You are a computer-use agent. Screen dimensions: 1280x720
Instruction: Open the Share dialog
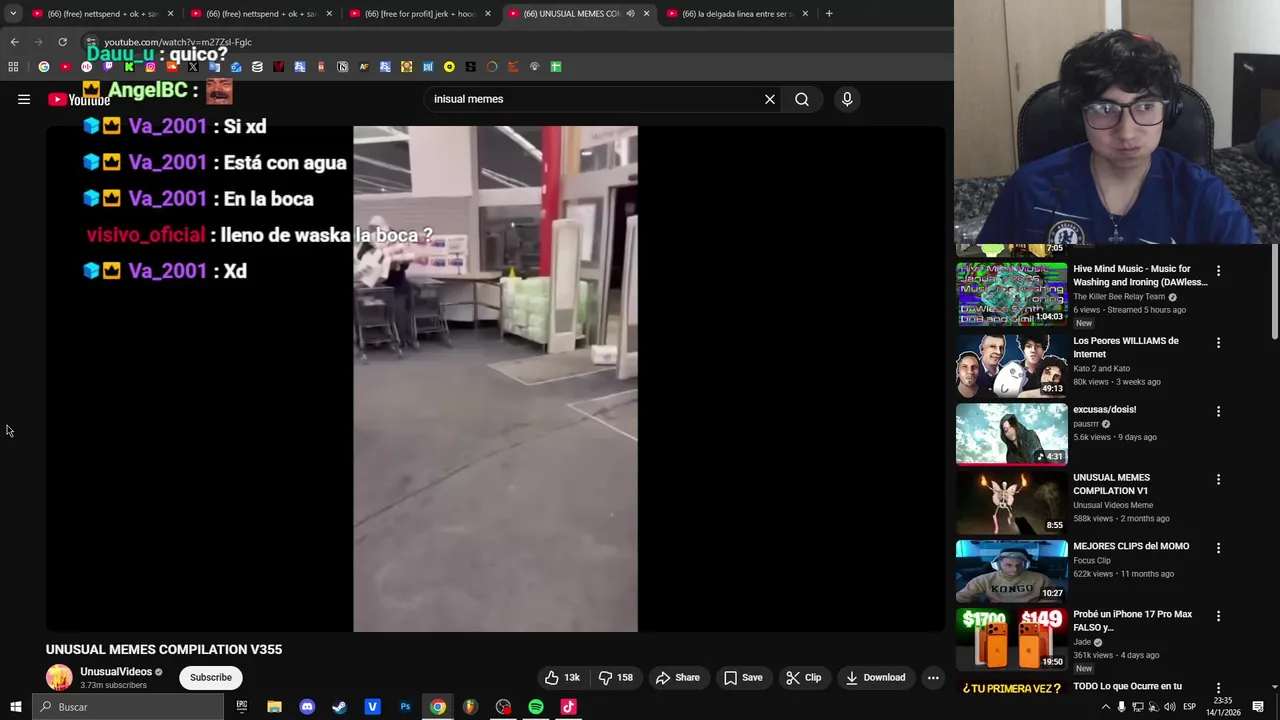coord(678,677)
